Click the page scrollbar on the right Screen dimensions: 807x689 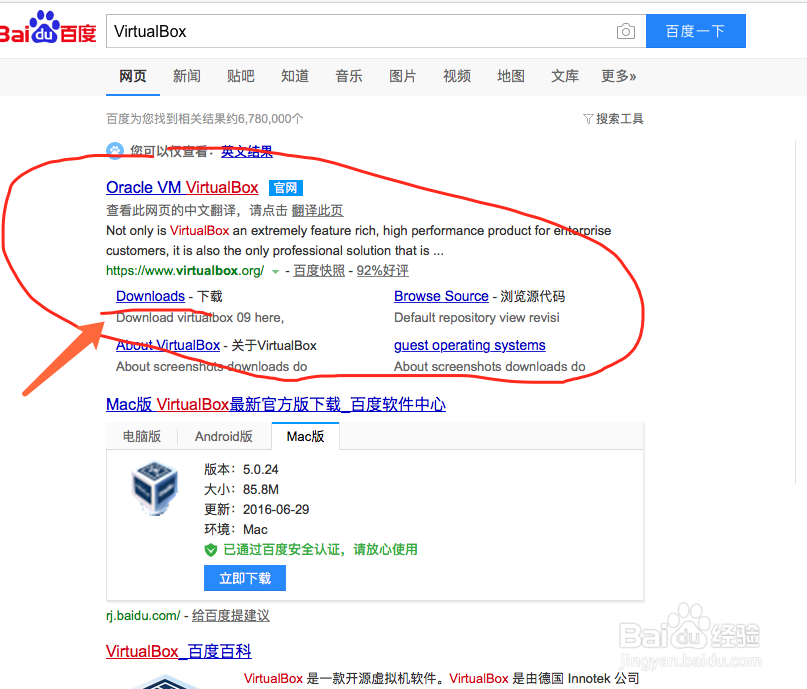(x=796, y=314)
